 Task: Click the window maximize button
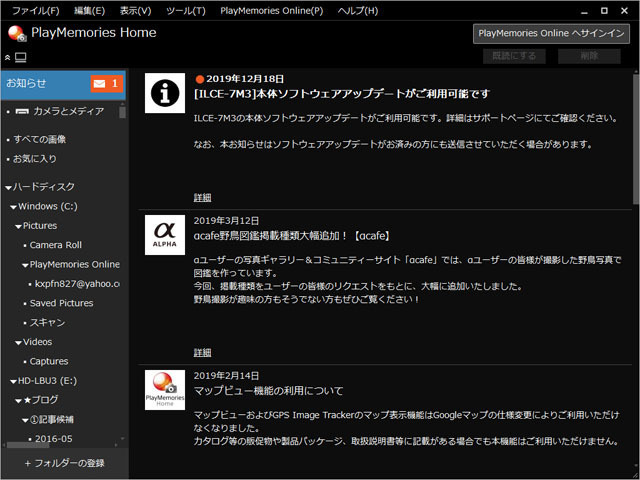[x=604, y=11]
